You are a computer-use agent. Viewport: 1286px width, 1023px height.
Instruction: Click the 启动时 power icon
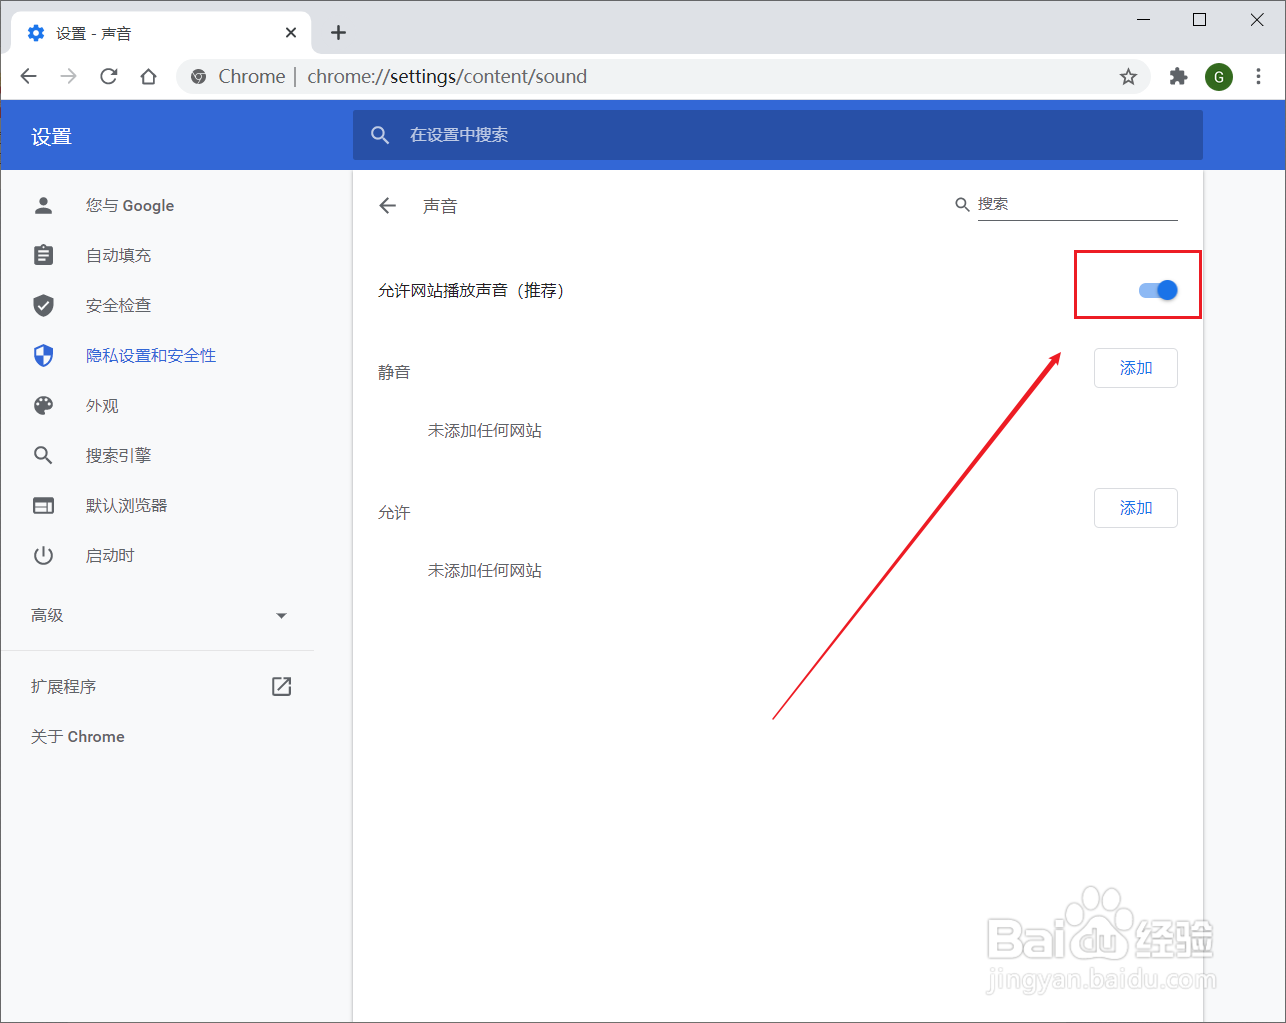(x=43, y=555)
